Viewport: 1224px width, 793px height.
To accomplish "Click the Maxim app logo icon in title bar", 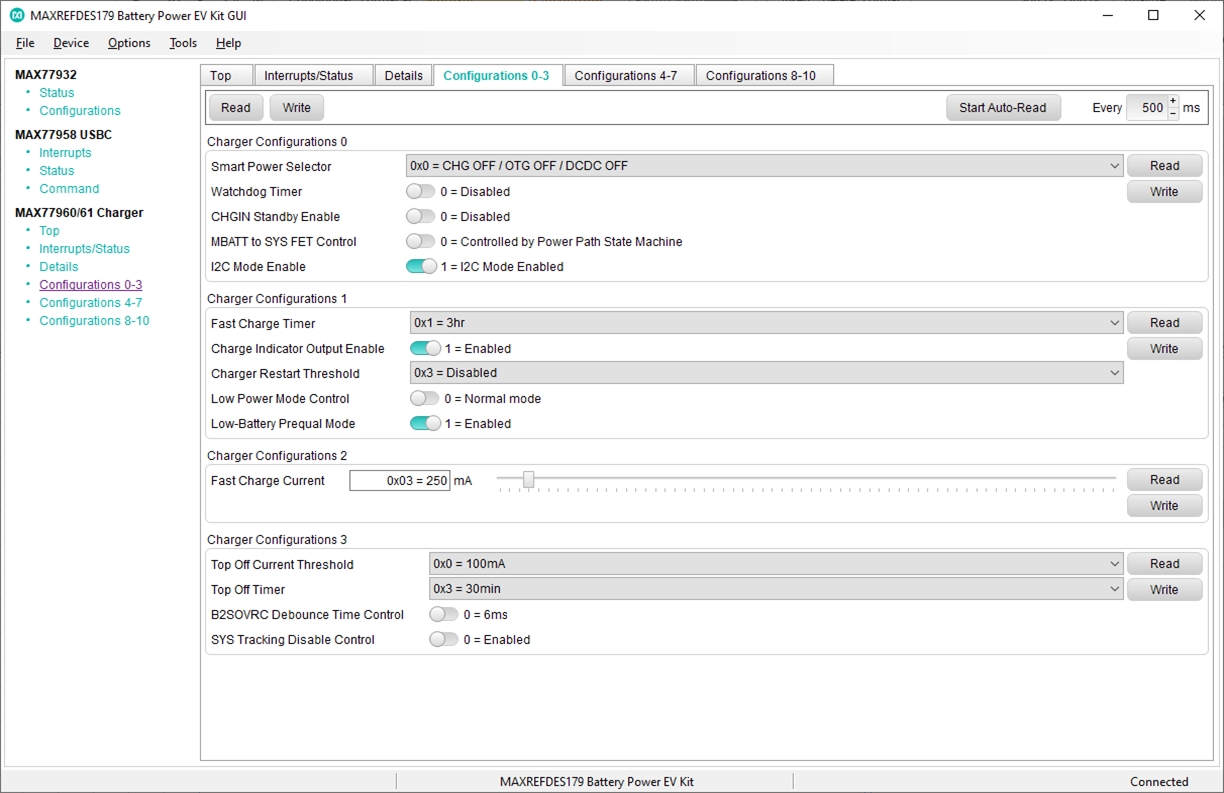I will (17, 15).
